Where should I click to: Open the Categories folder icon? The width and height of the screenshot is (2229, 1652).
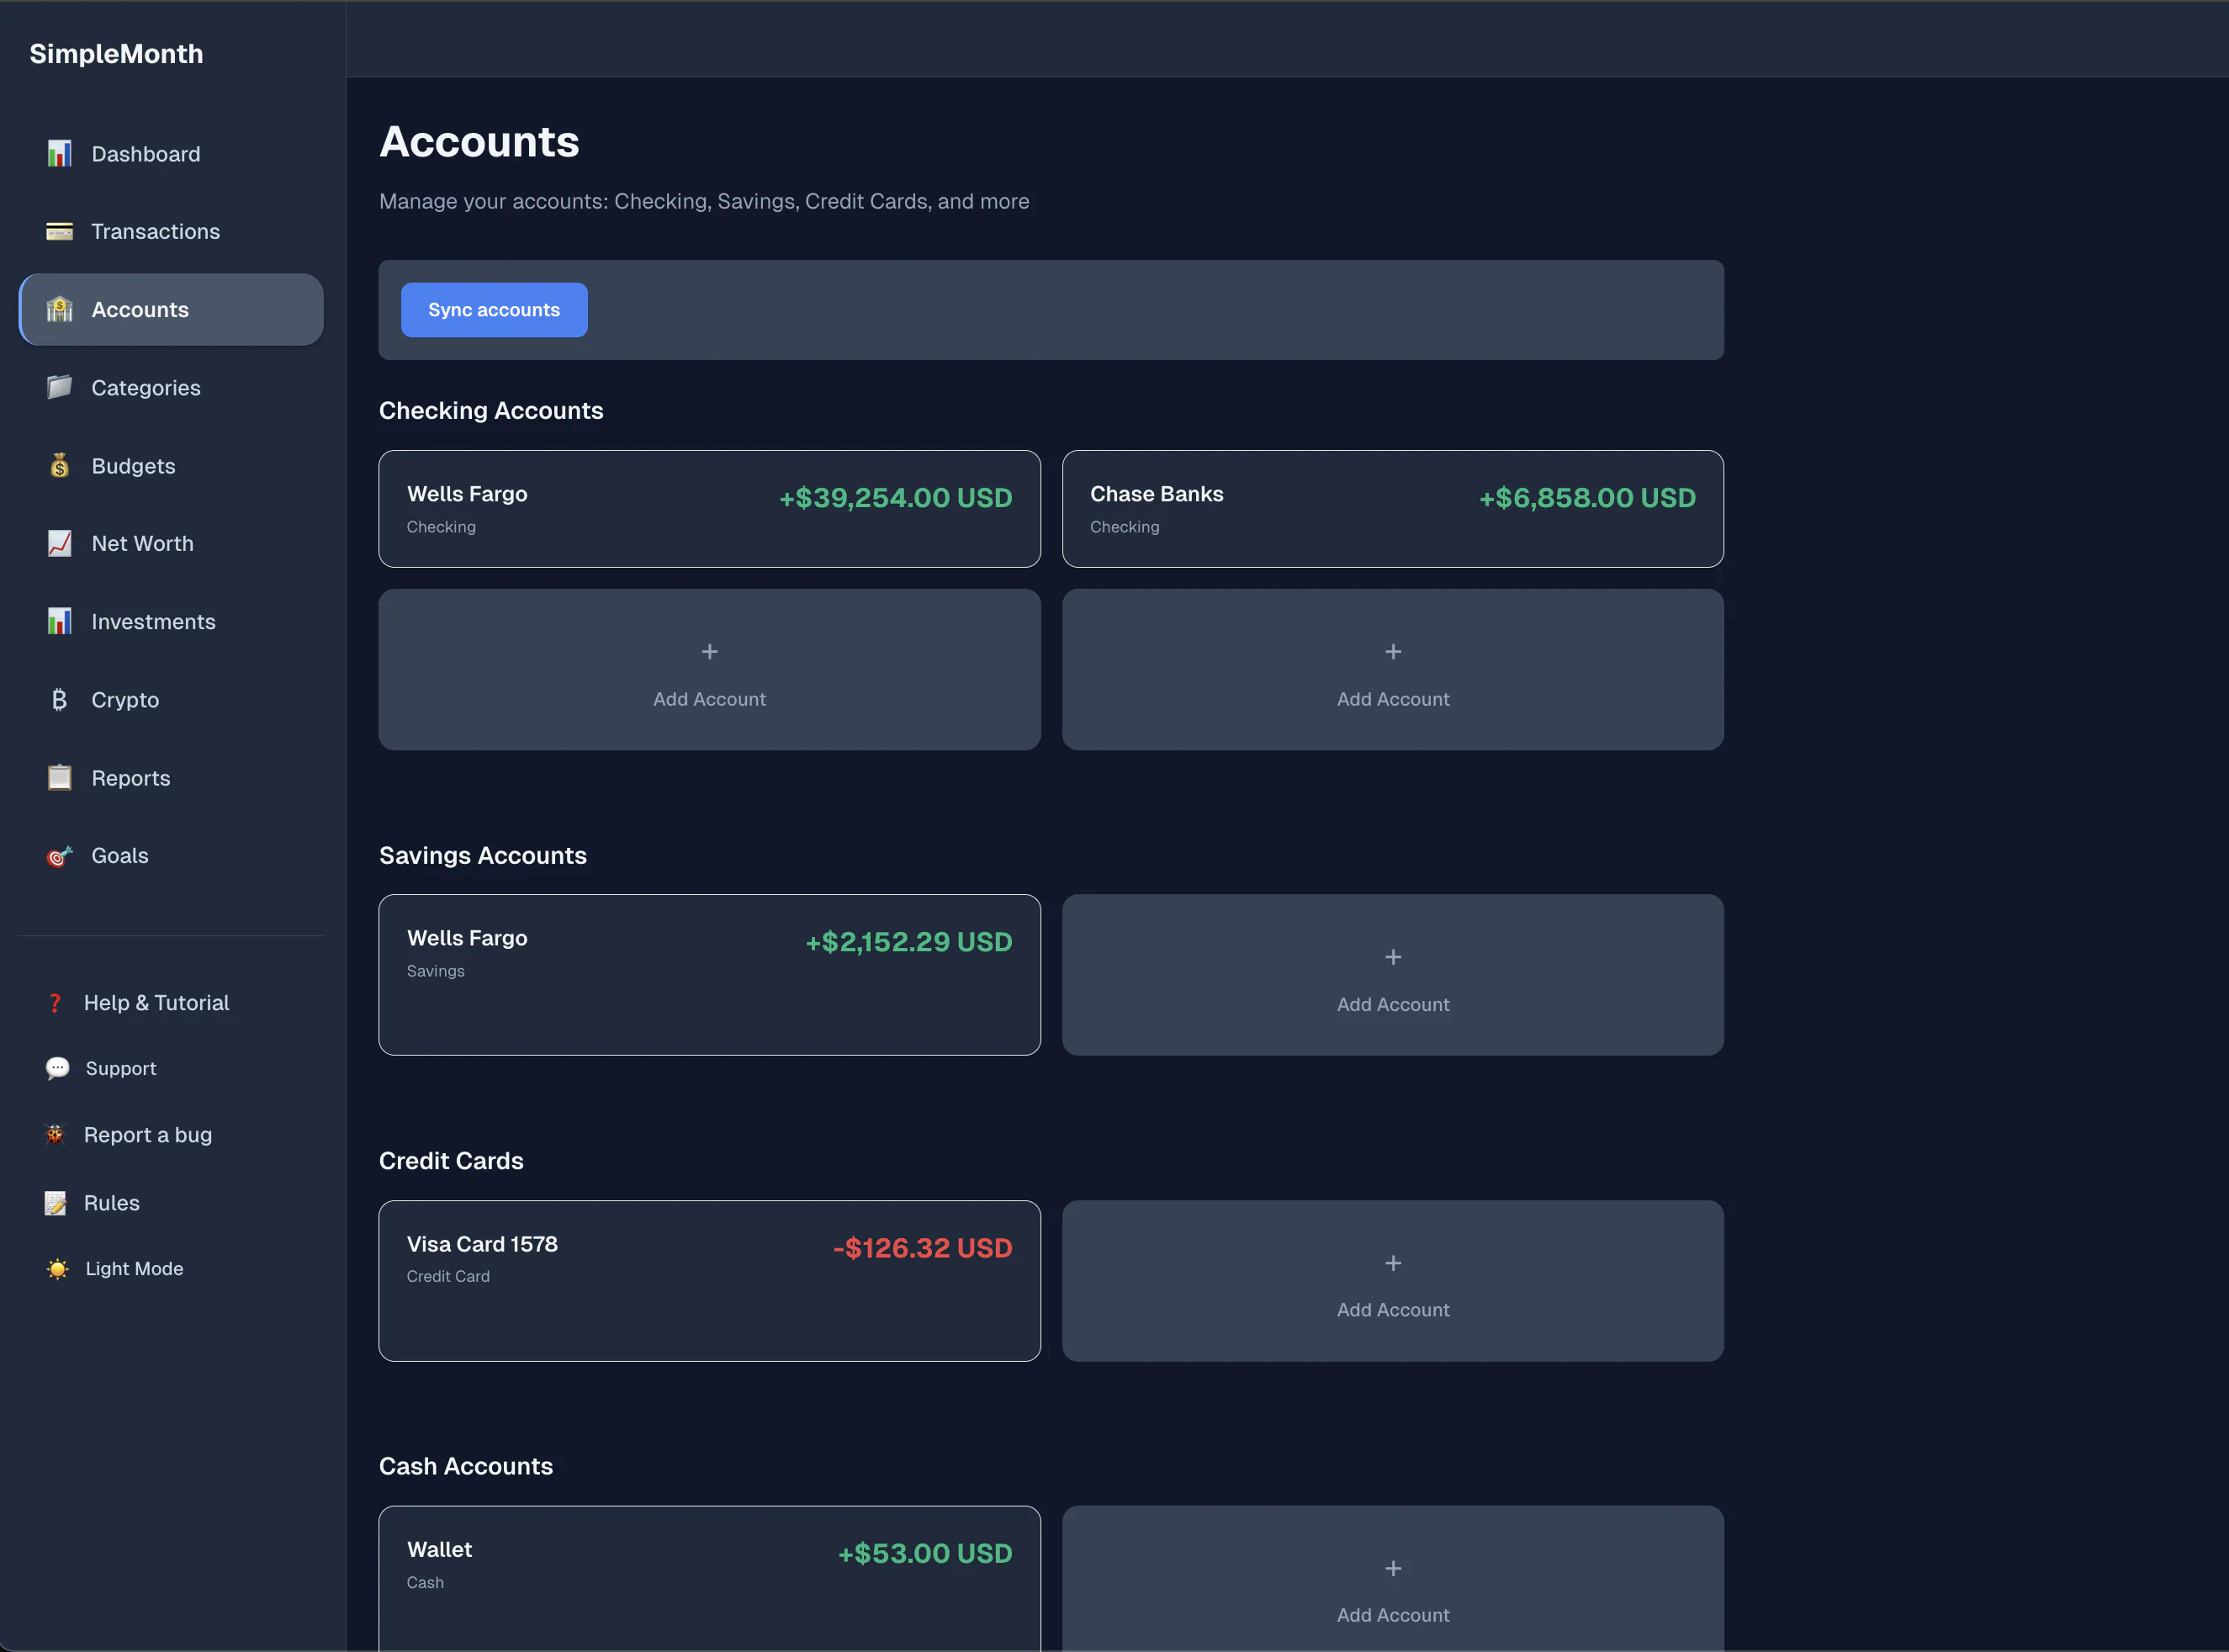pos(59,387)
